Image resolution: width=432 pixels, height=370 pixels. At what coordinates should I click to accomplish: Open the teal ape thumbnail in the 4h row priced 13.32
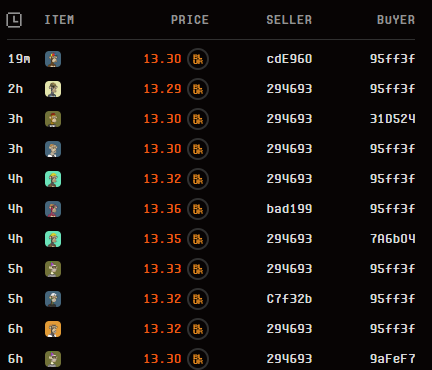click(x=53, y=179)
